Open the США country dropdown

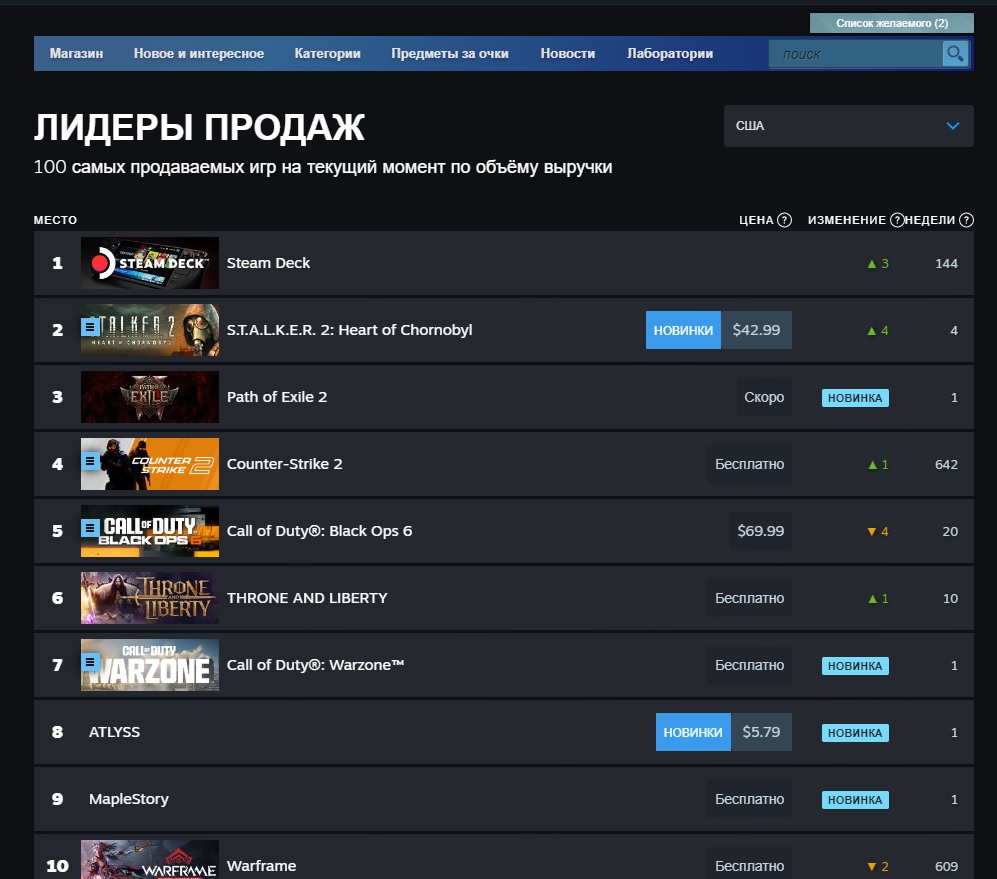[848, 126]
